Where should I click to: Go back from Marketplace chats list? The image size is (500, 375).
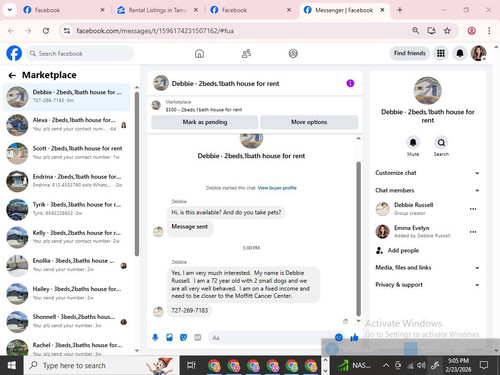[x=12, y=76]
